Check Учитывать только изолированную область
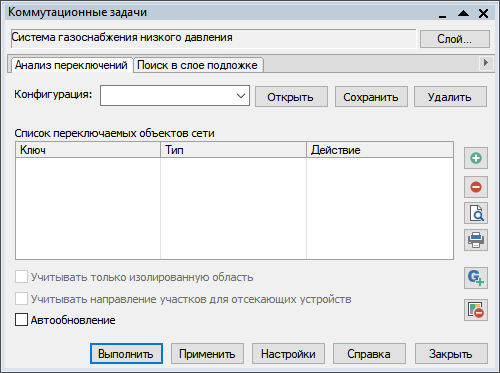Screen dimensions: 500x373 21,277
